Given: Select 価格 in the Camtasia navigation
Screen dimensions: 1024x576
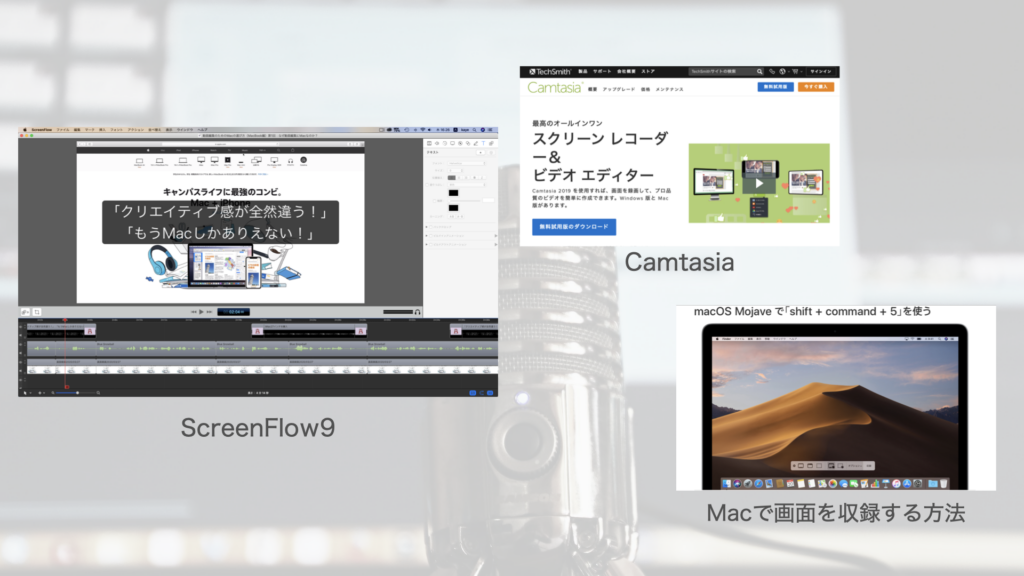Looking at the screenshot, I should point(646,88).
